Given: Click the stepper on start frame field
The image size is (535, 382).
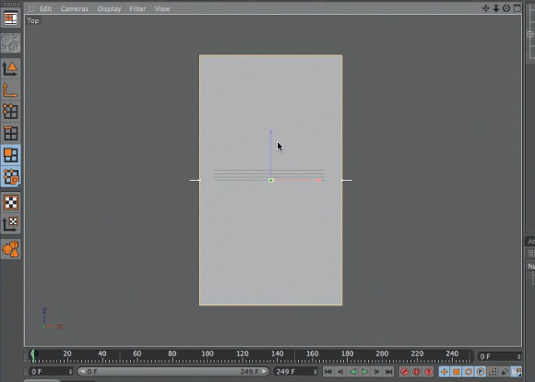Looking at the screenshot, I should click(x=70, y=371).
